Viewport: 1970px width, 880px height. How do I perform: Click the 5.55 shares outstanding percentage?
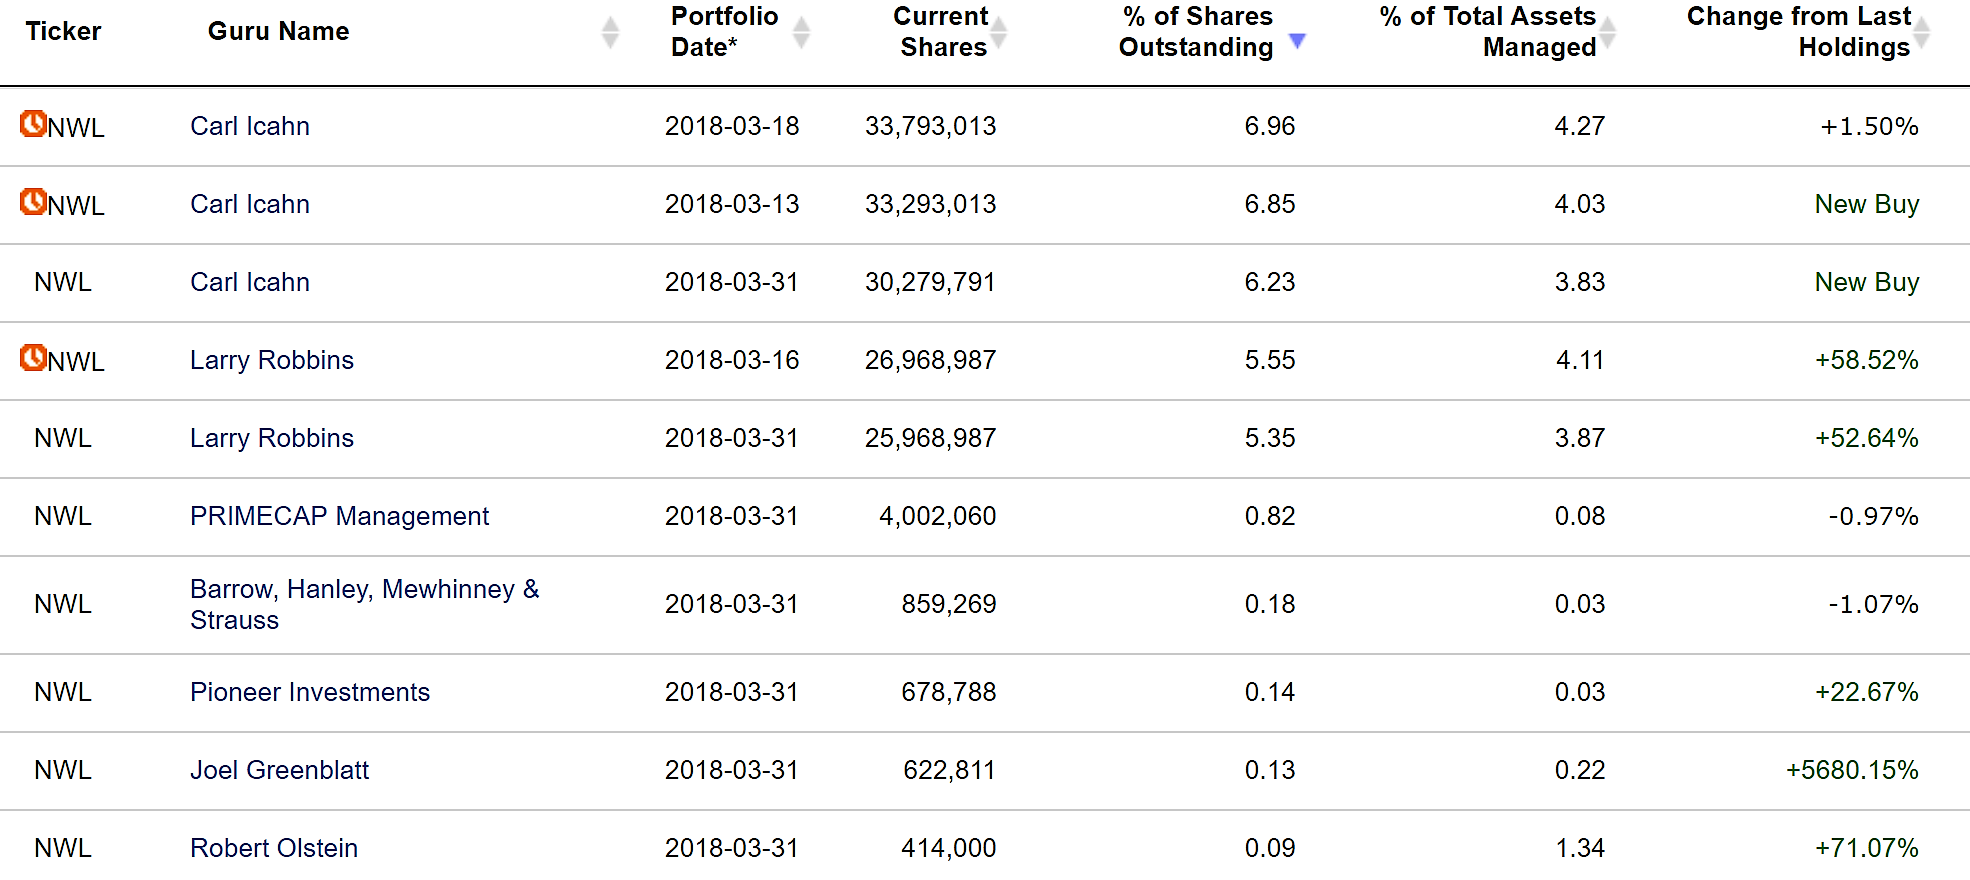[x=1270, y=360]
